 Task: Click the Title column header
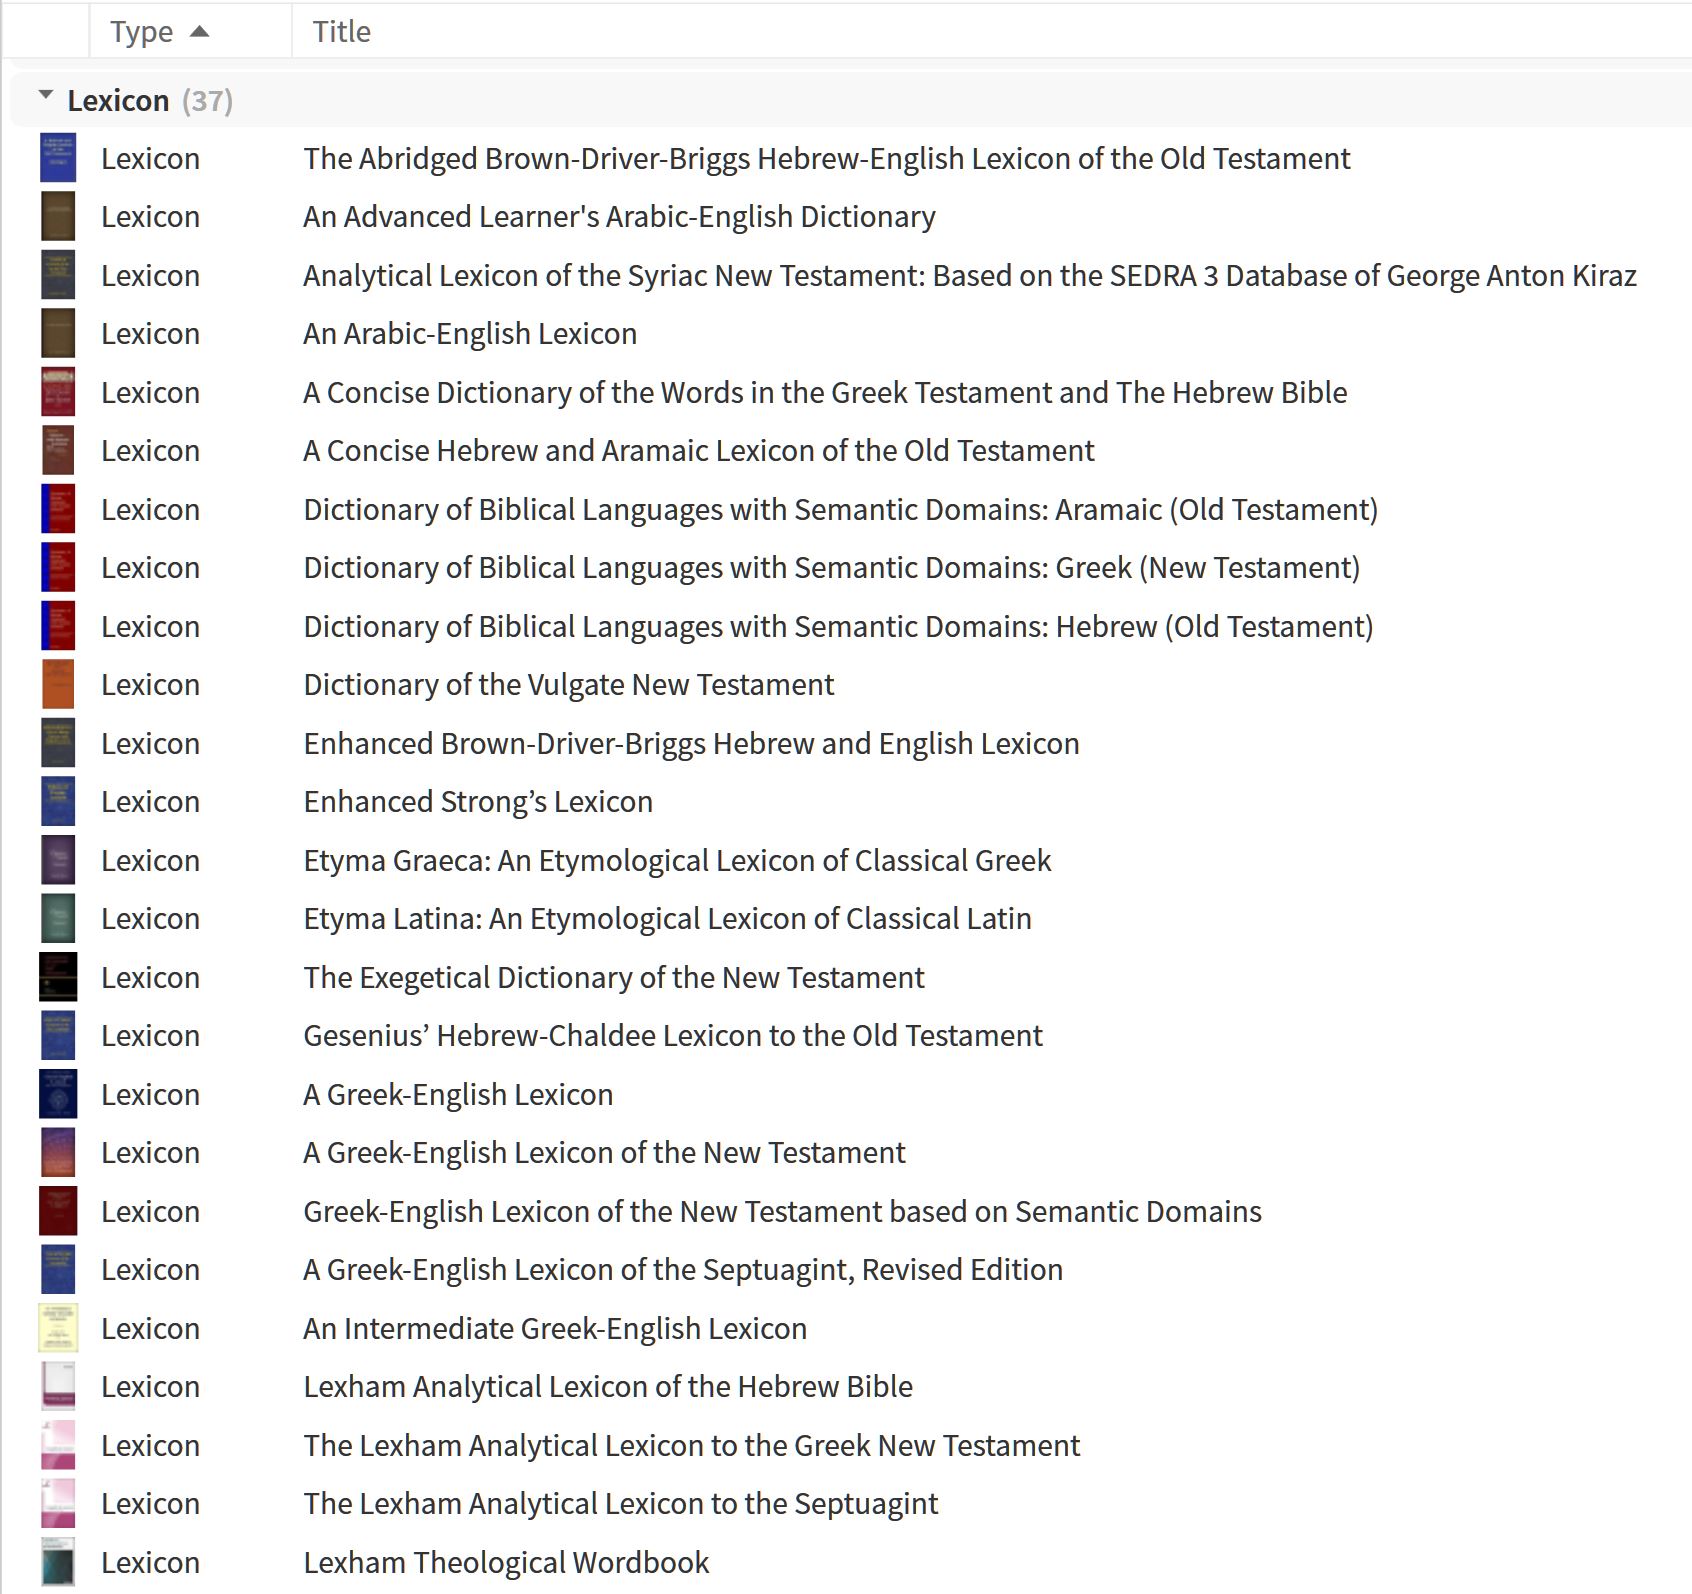click(341, 31)
